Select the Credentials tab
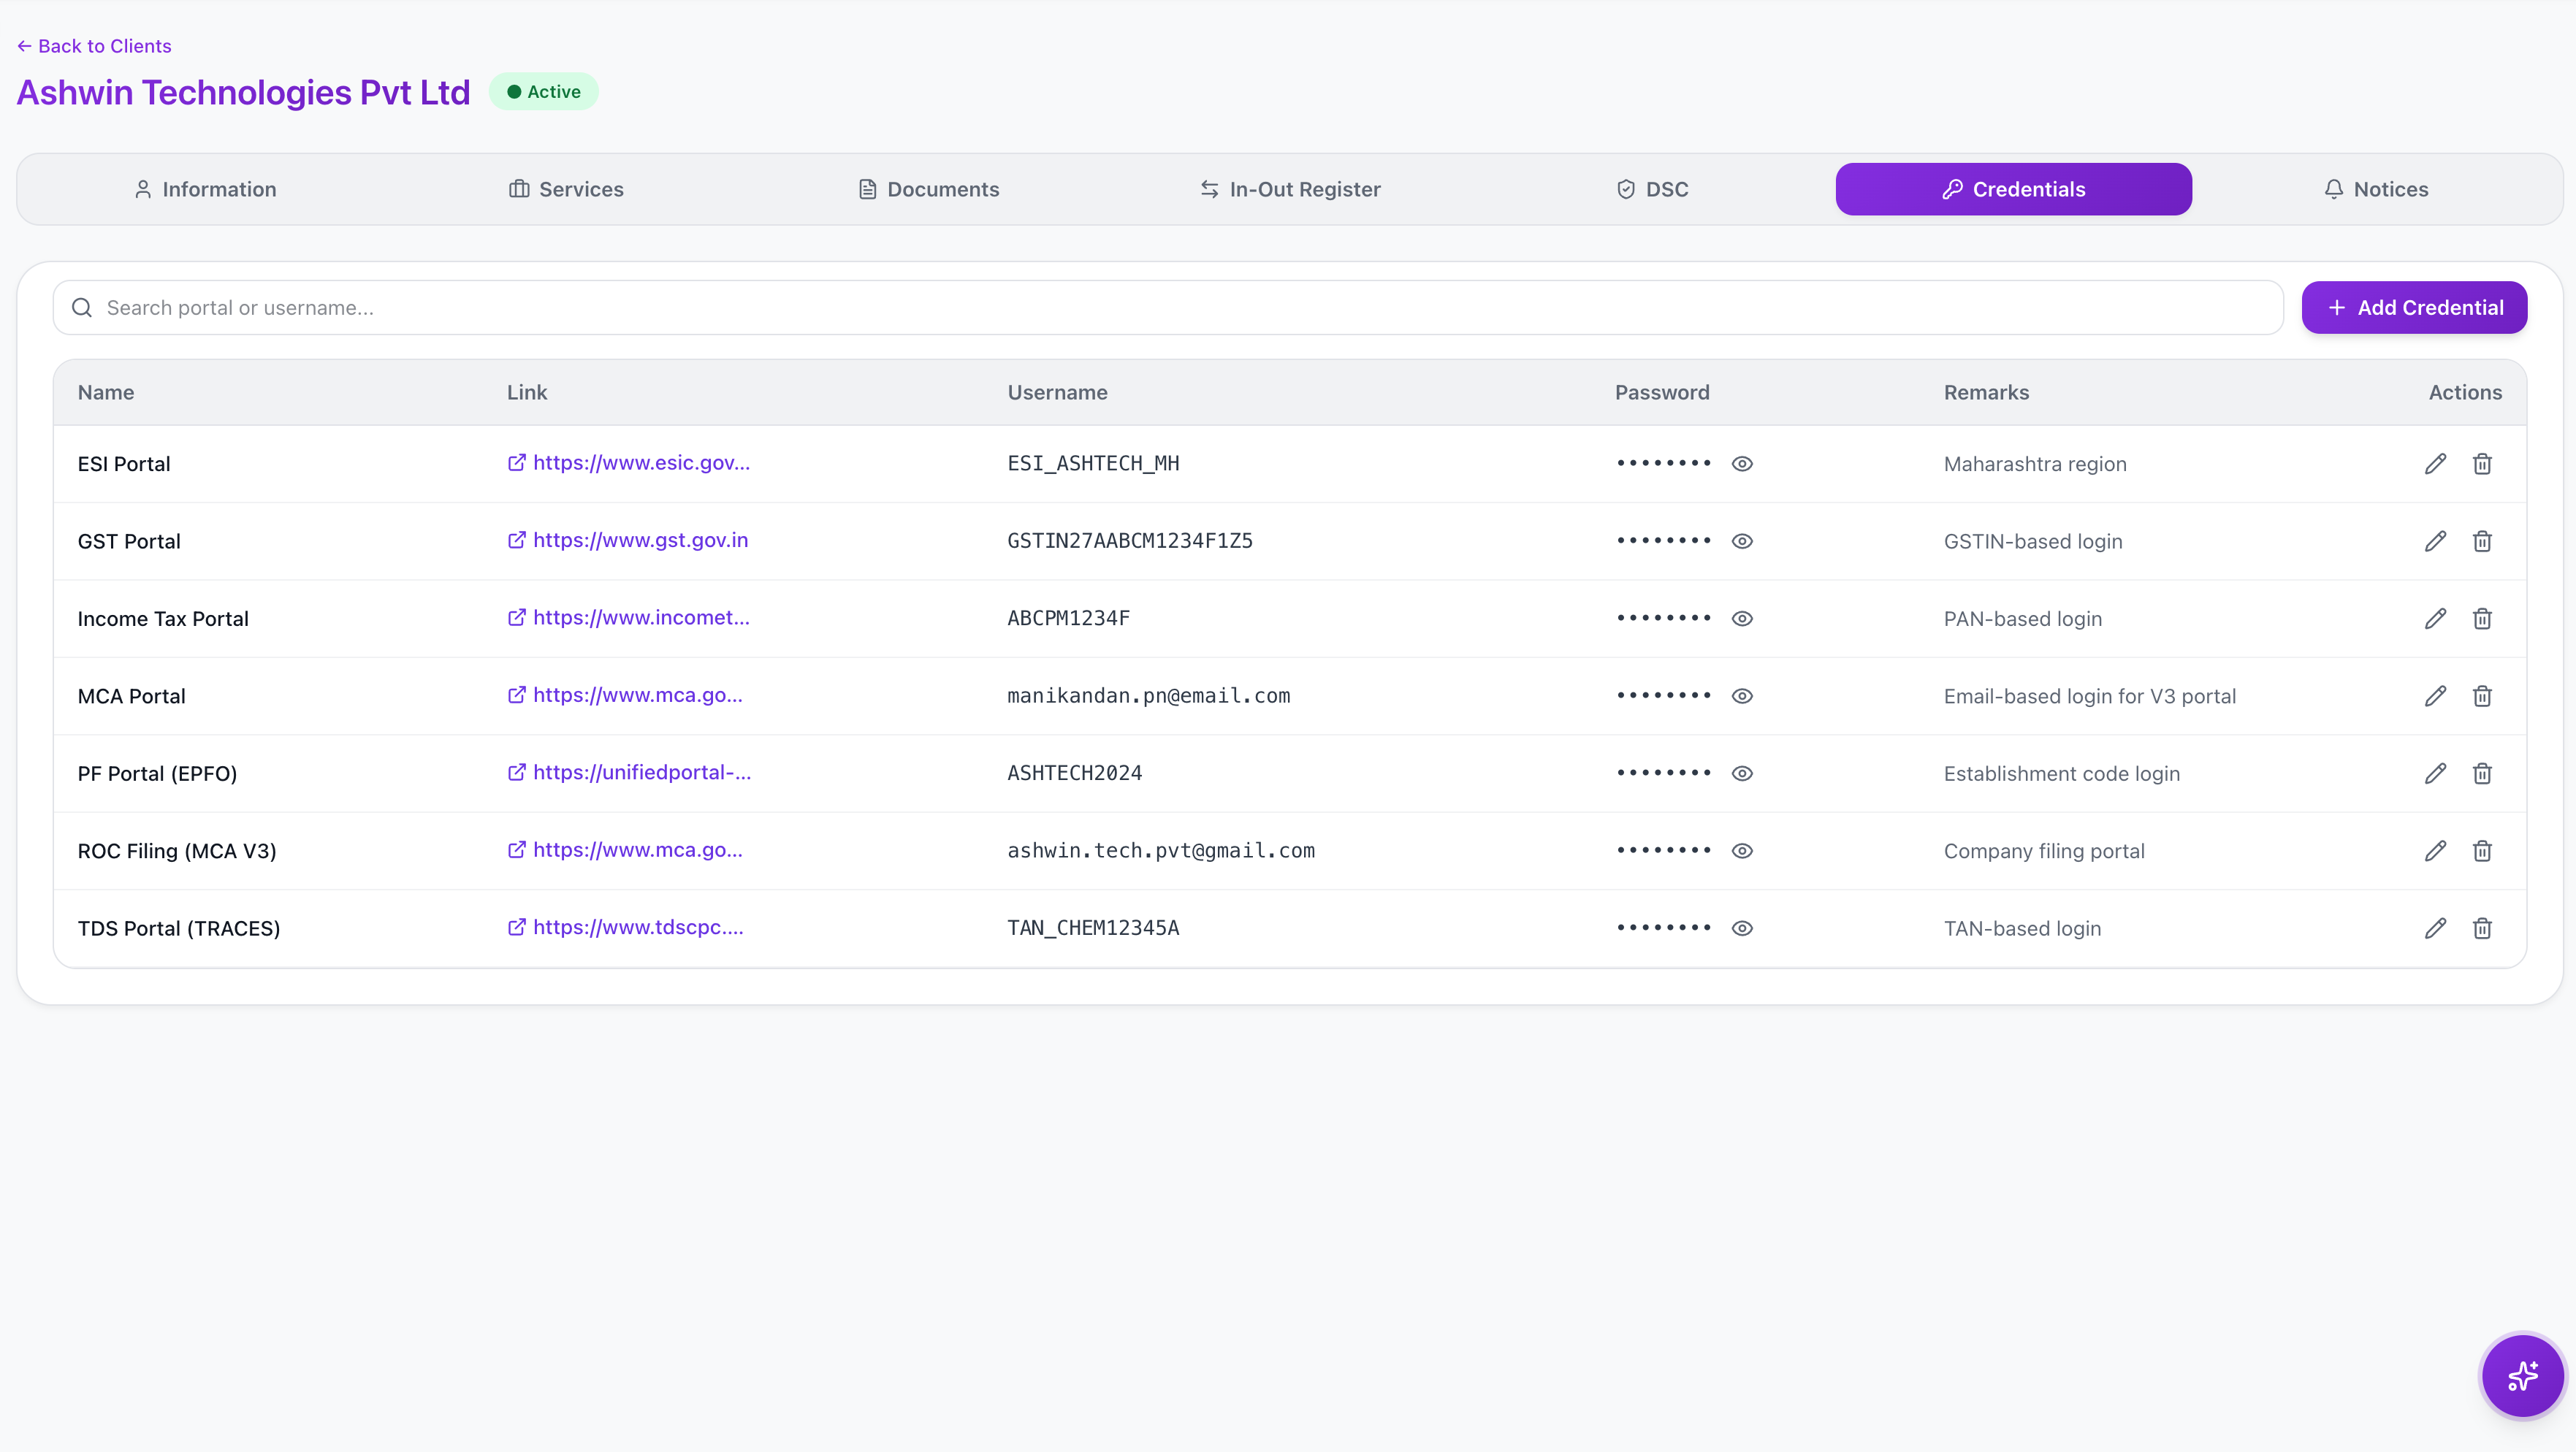Viewport: 2576px width, 1452px height. tap(2014, 189)
